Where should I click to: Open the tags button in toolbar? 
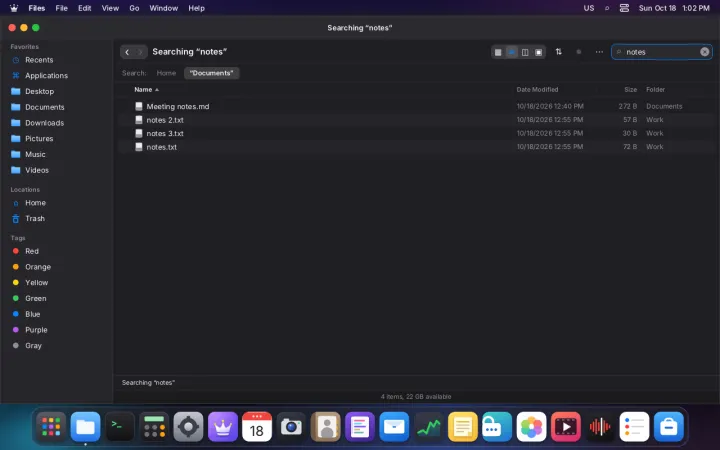coord(579,52)
